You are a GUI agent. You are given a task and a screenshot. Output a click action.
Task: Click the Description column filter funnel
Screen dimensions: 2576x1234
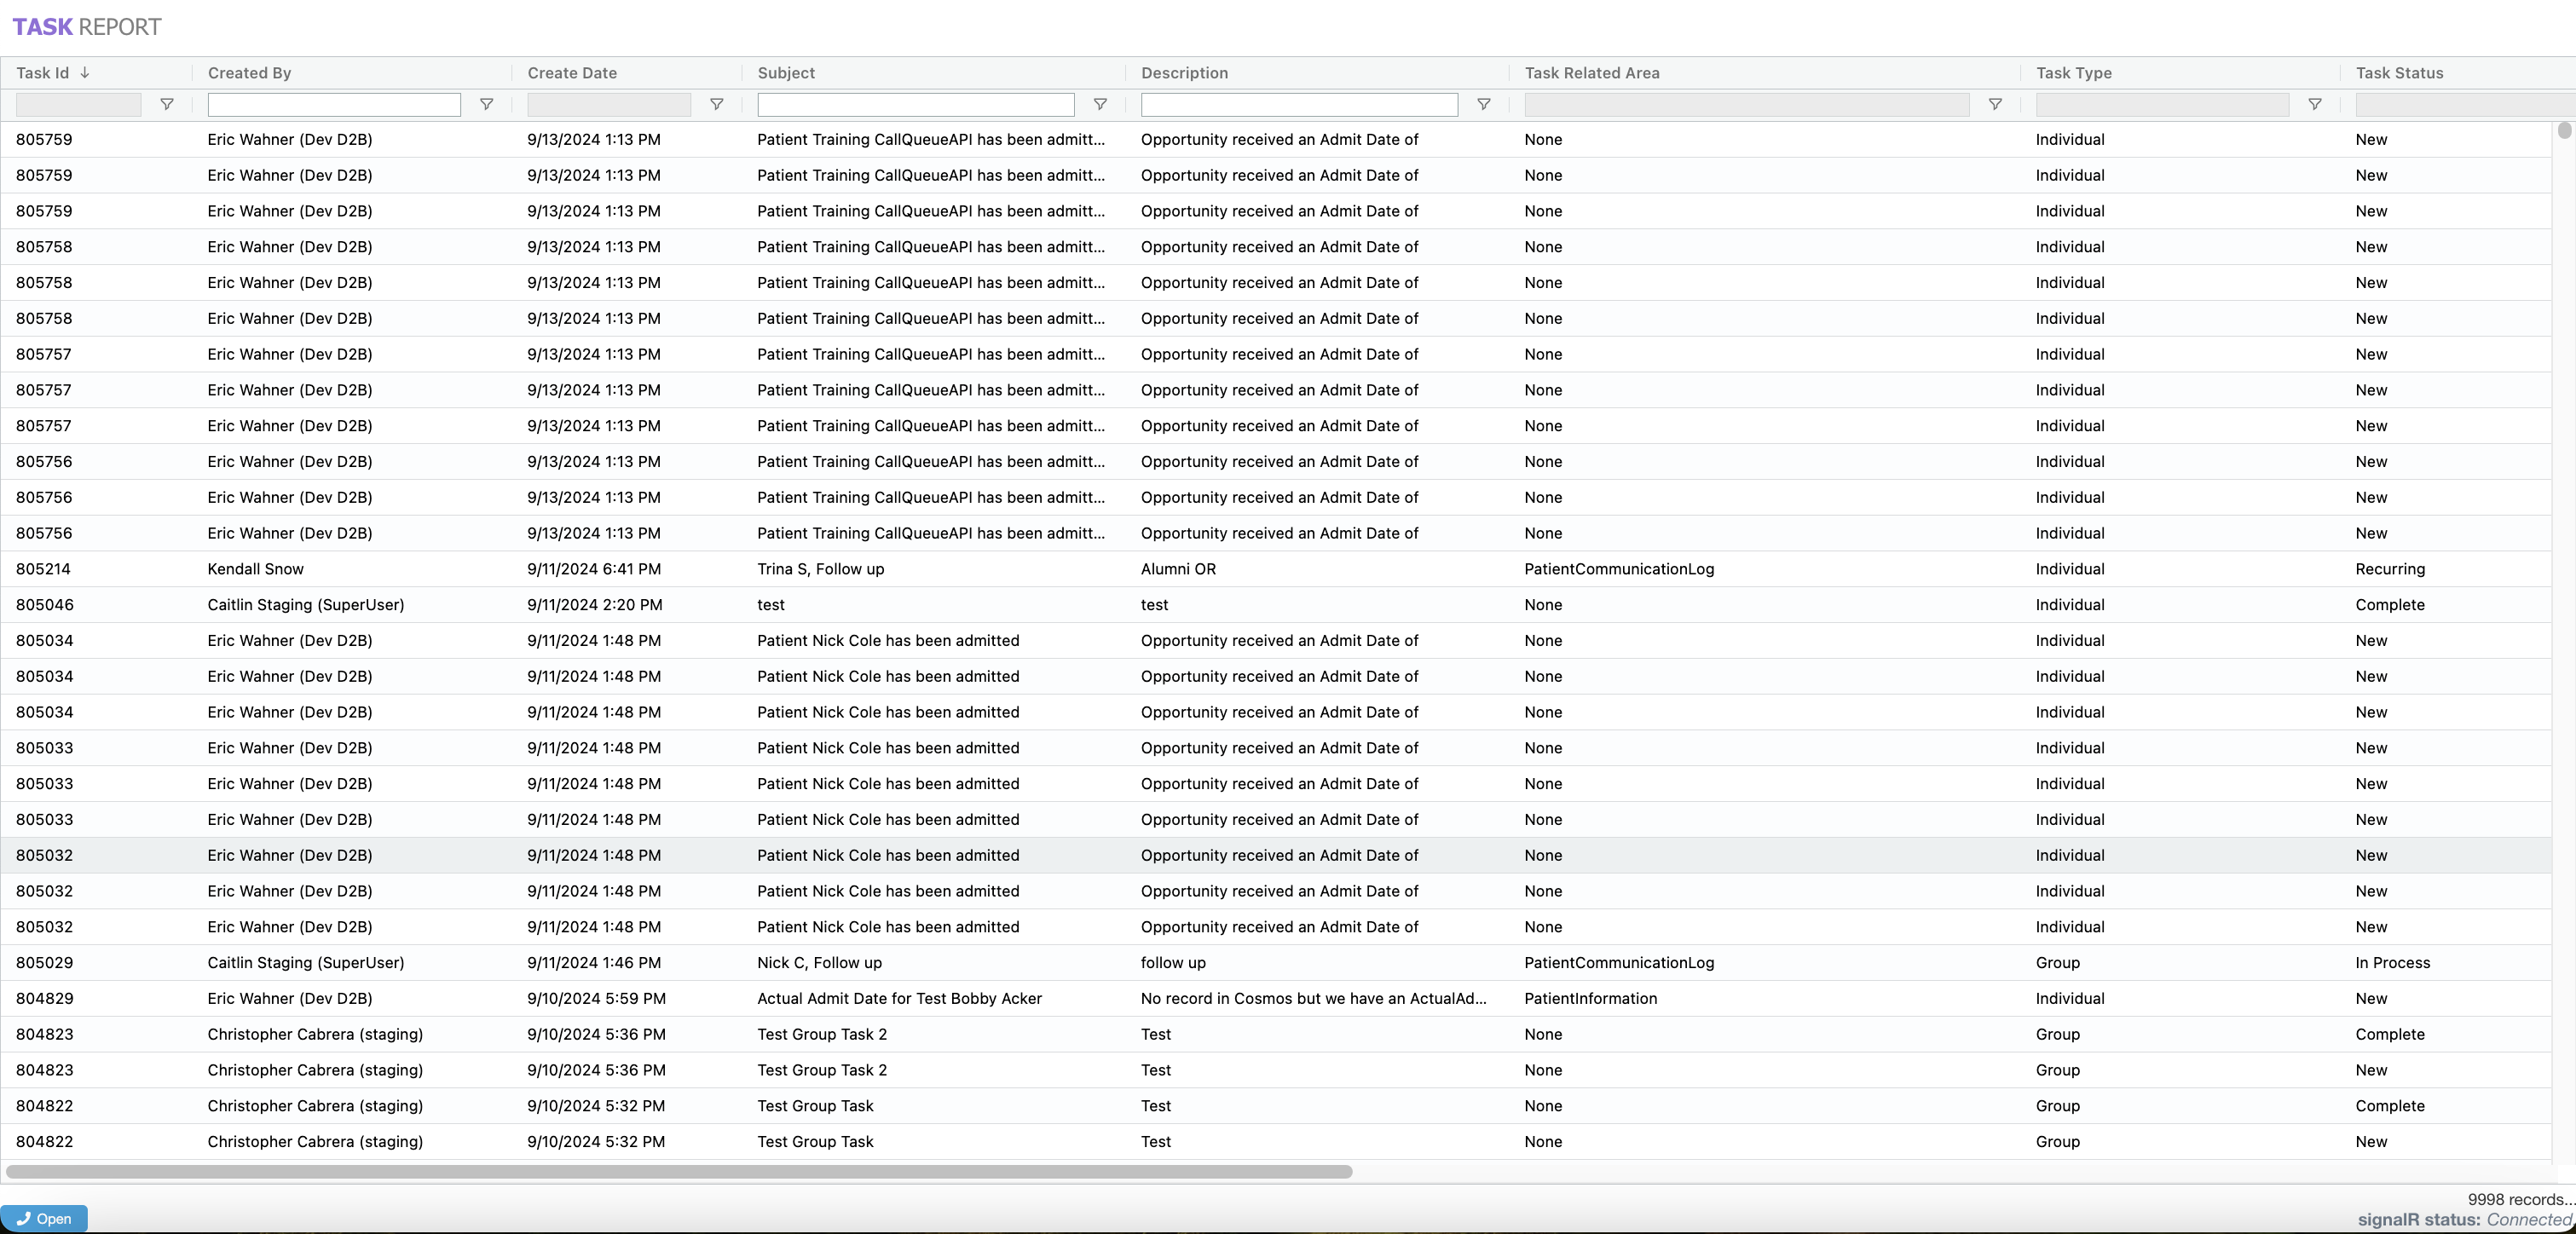[x=1484, y=104]
